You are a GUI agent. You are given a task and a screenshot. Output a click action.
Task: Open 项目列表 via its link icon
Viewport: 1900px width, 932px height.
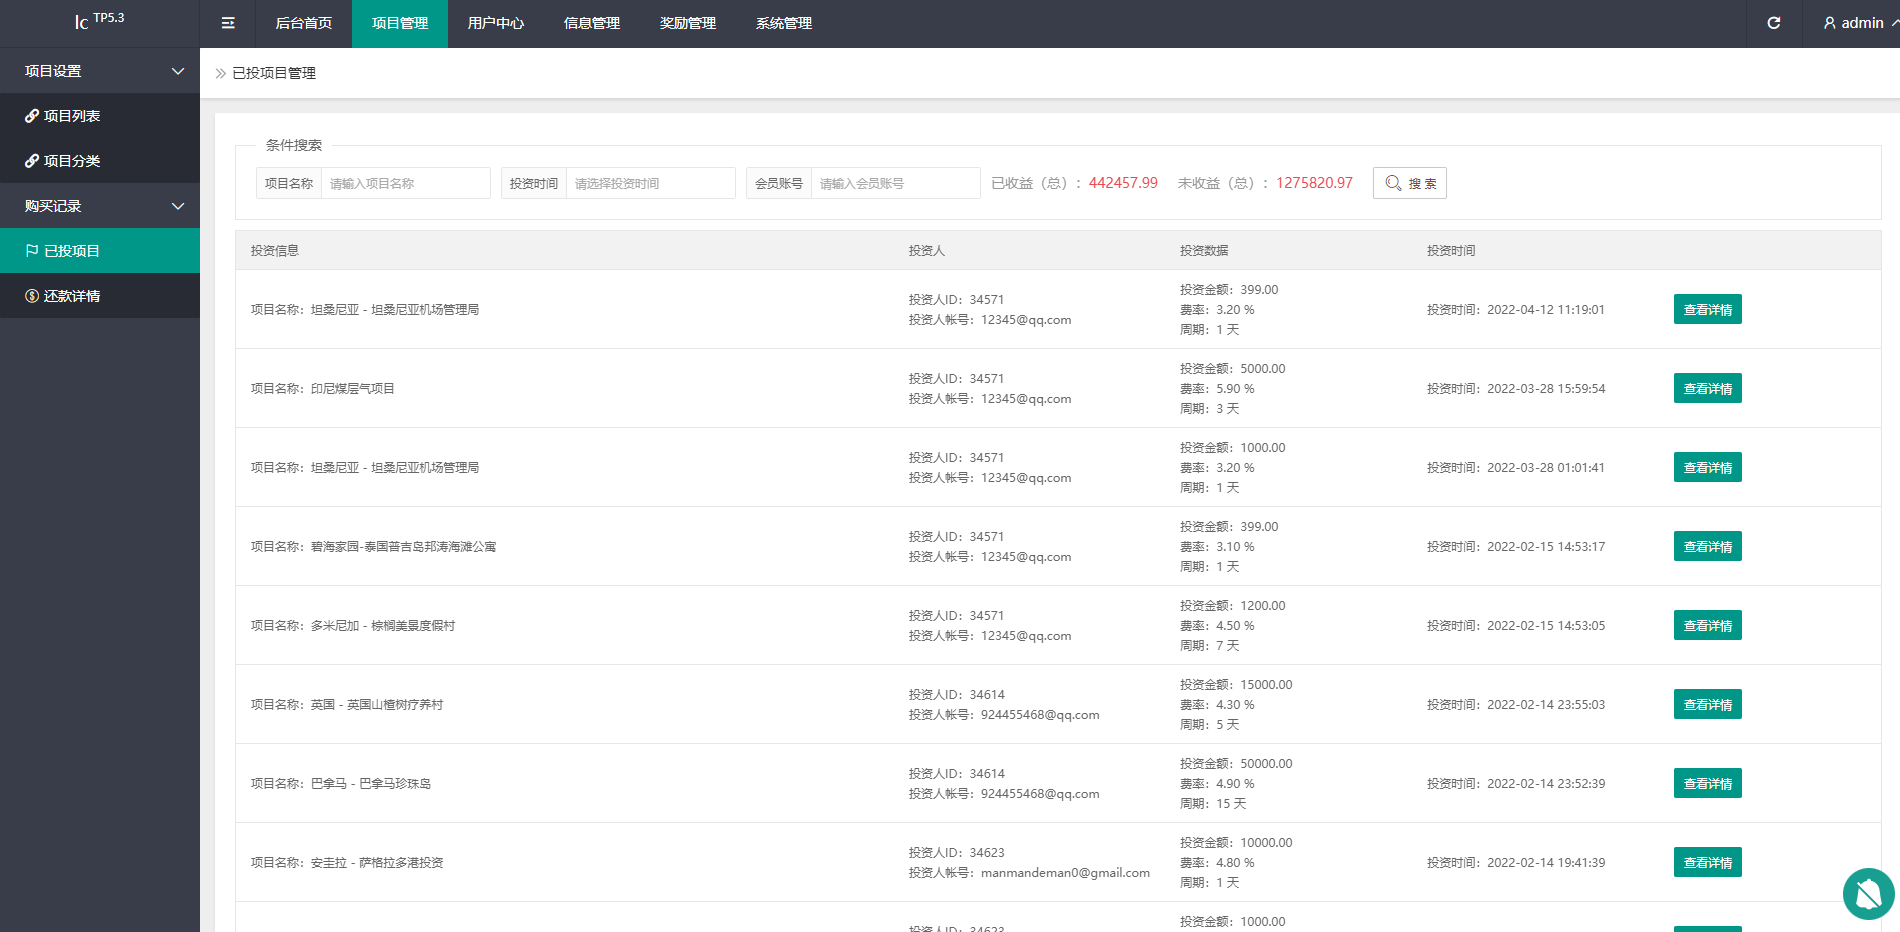(32, 116)
